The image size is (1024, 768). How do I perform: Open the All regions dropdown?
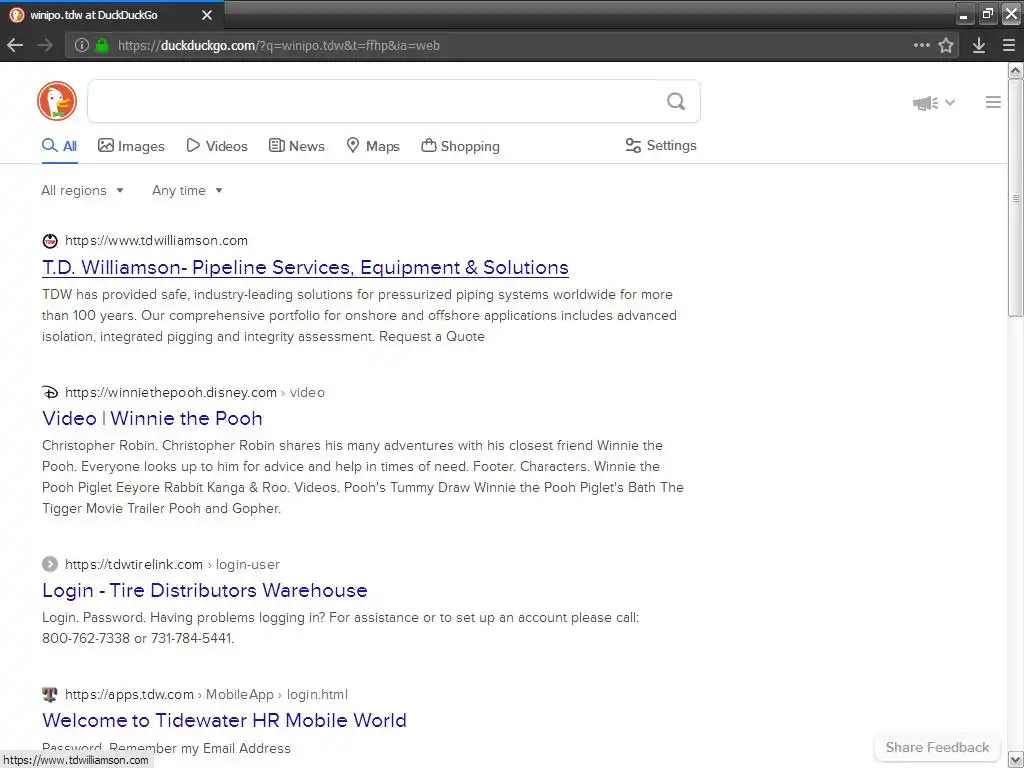(82, 191)
